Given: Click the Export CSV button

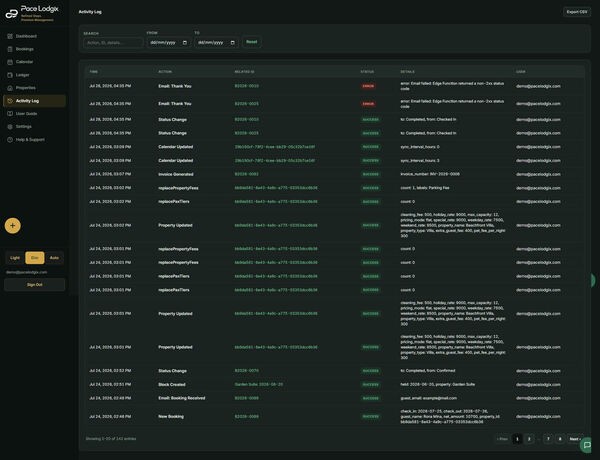Looking at the screenshot, I should 577,12.
